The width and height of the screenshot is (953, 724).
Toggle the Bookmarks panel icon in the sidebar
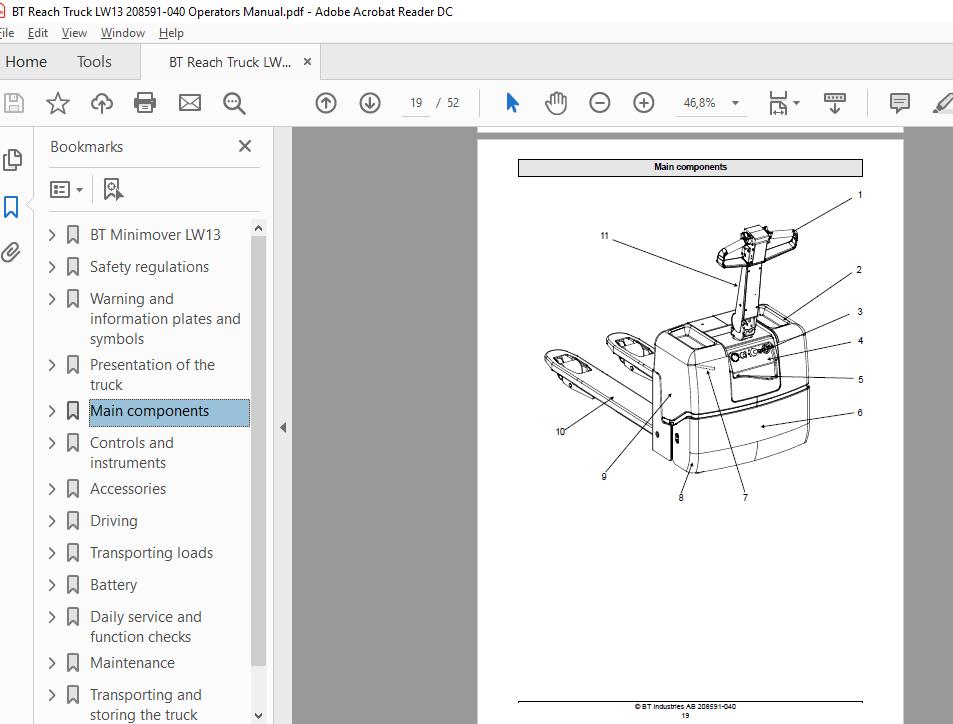click(11, 207)
